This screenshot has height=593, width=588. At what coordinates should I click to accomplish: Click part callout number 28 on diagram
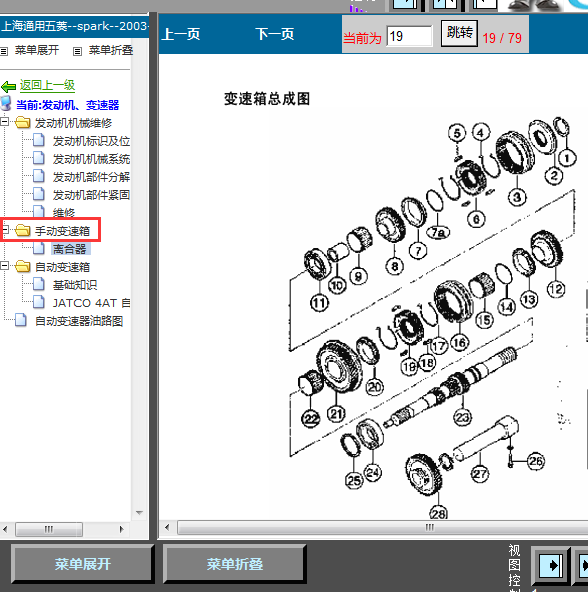(x=439, y=514)
